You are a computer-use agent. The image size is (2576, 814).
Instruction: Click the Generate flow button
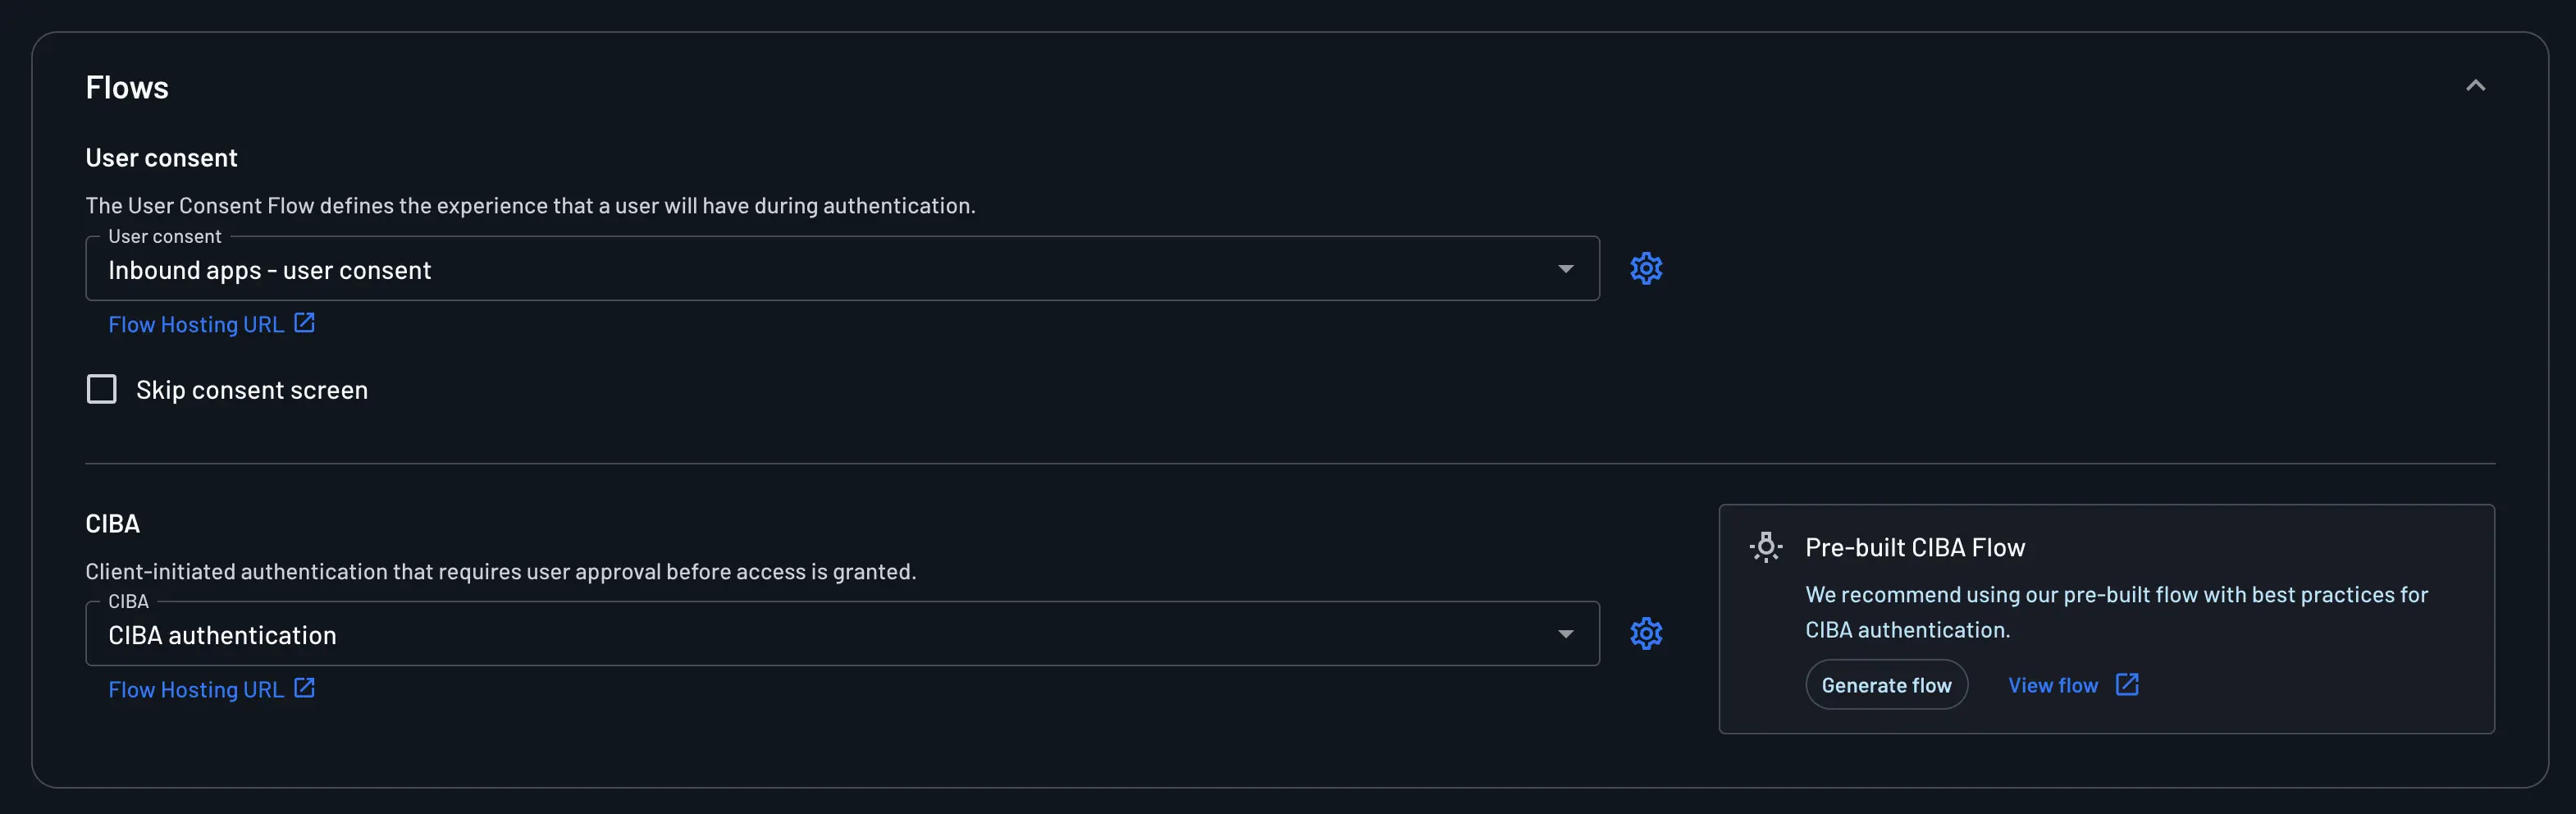point(1886,685)
